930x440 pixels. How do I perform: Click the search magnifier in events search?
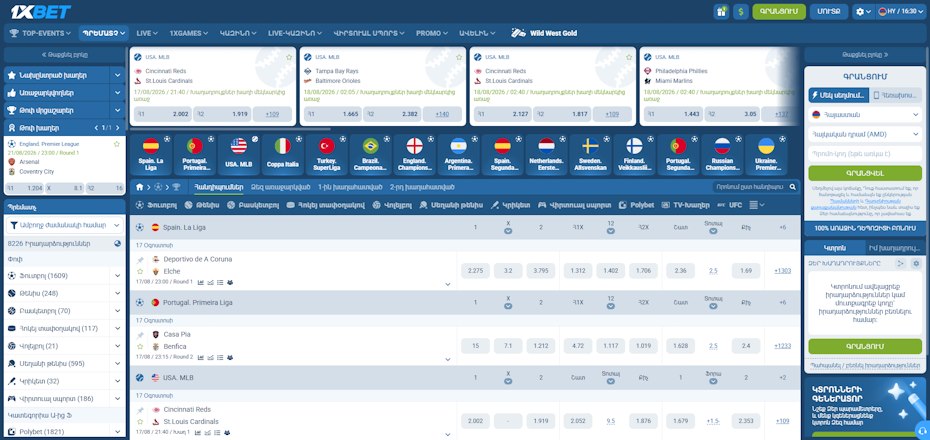point(792,187)
